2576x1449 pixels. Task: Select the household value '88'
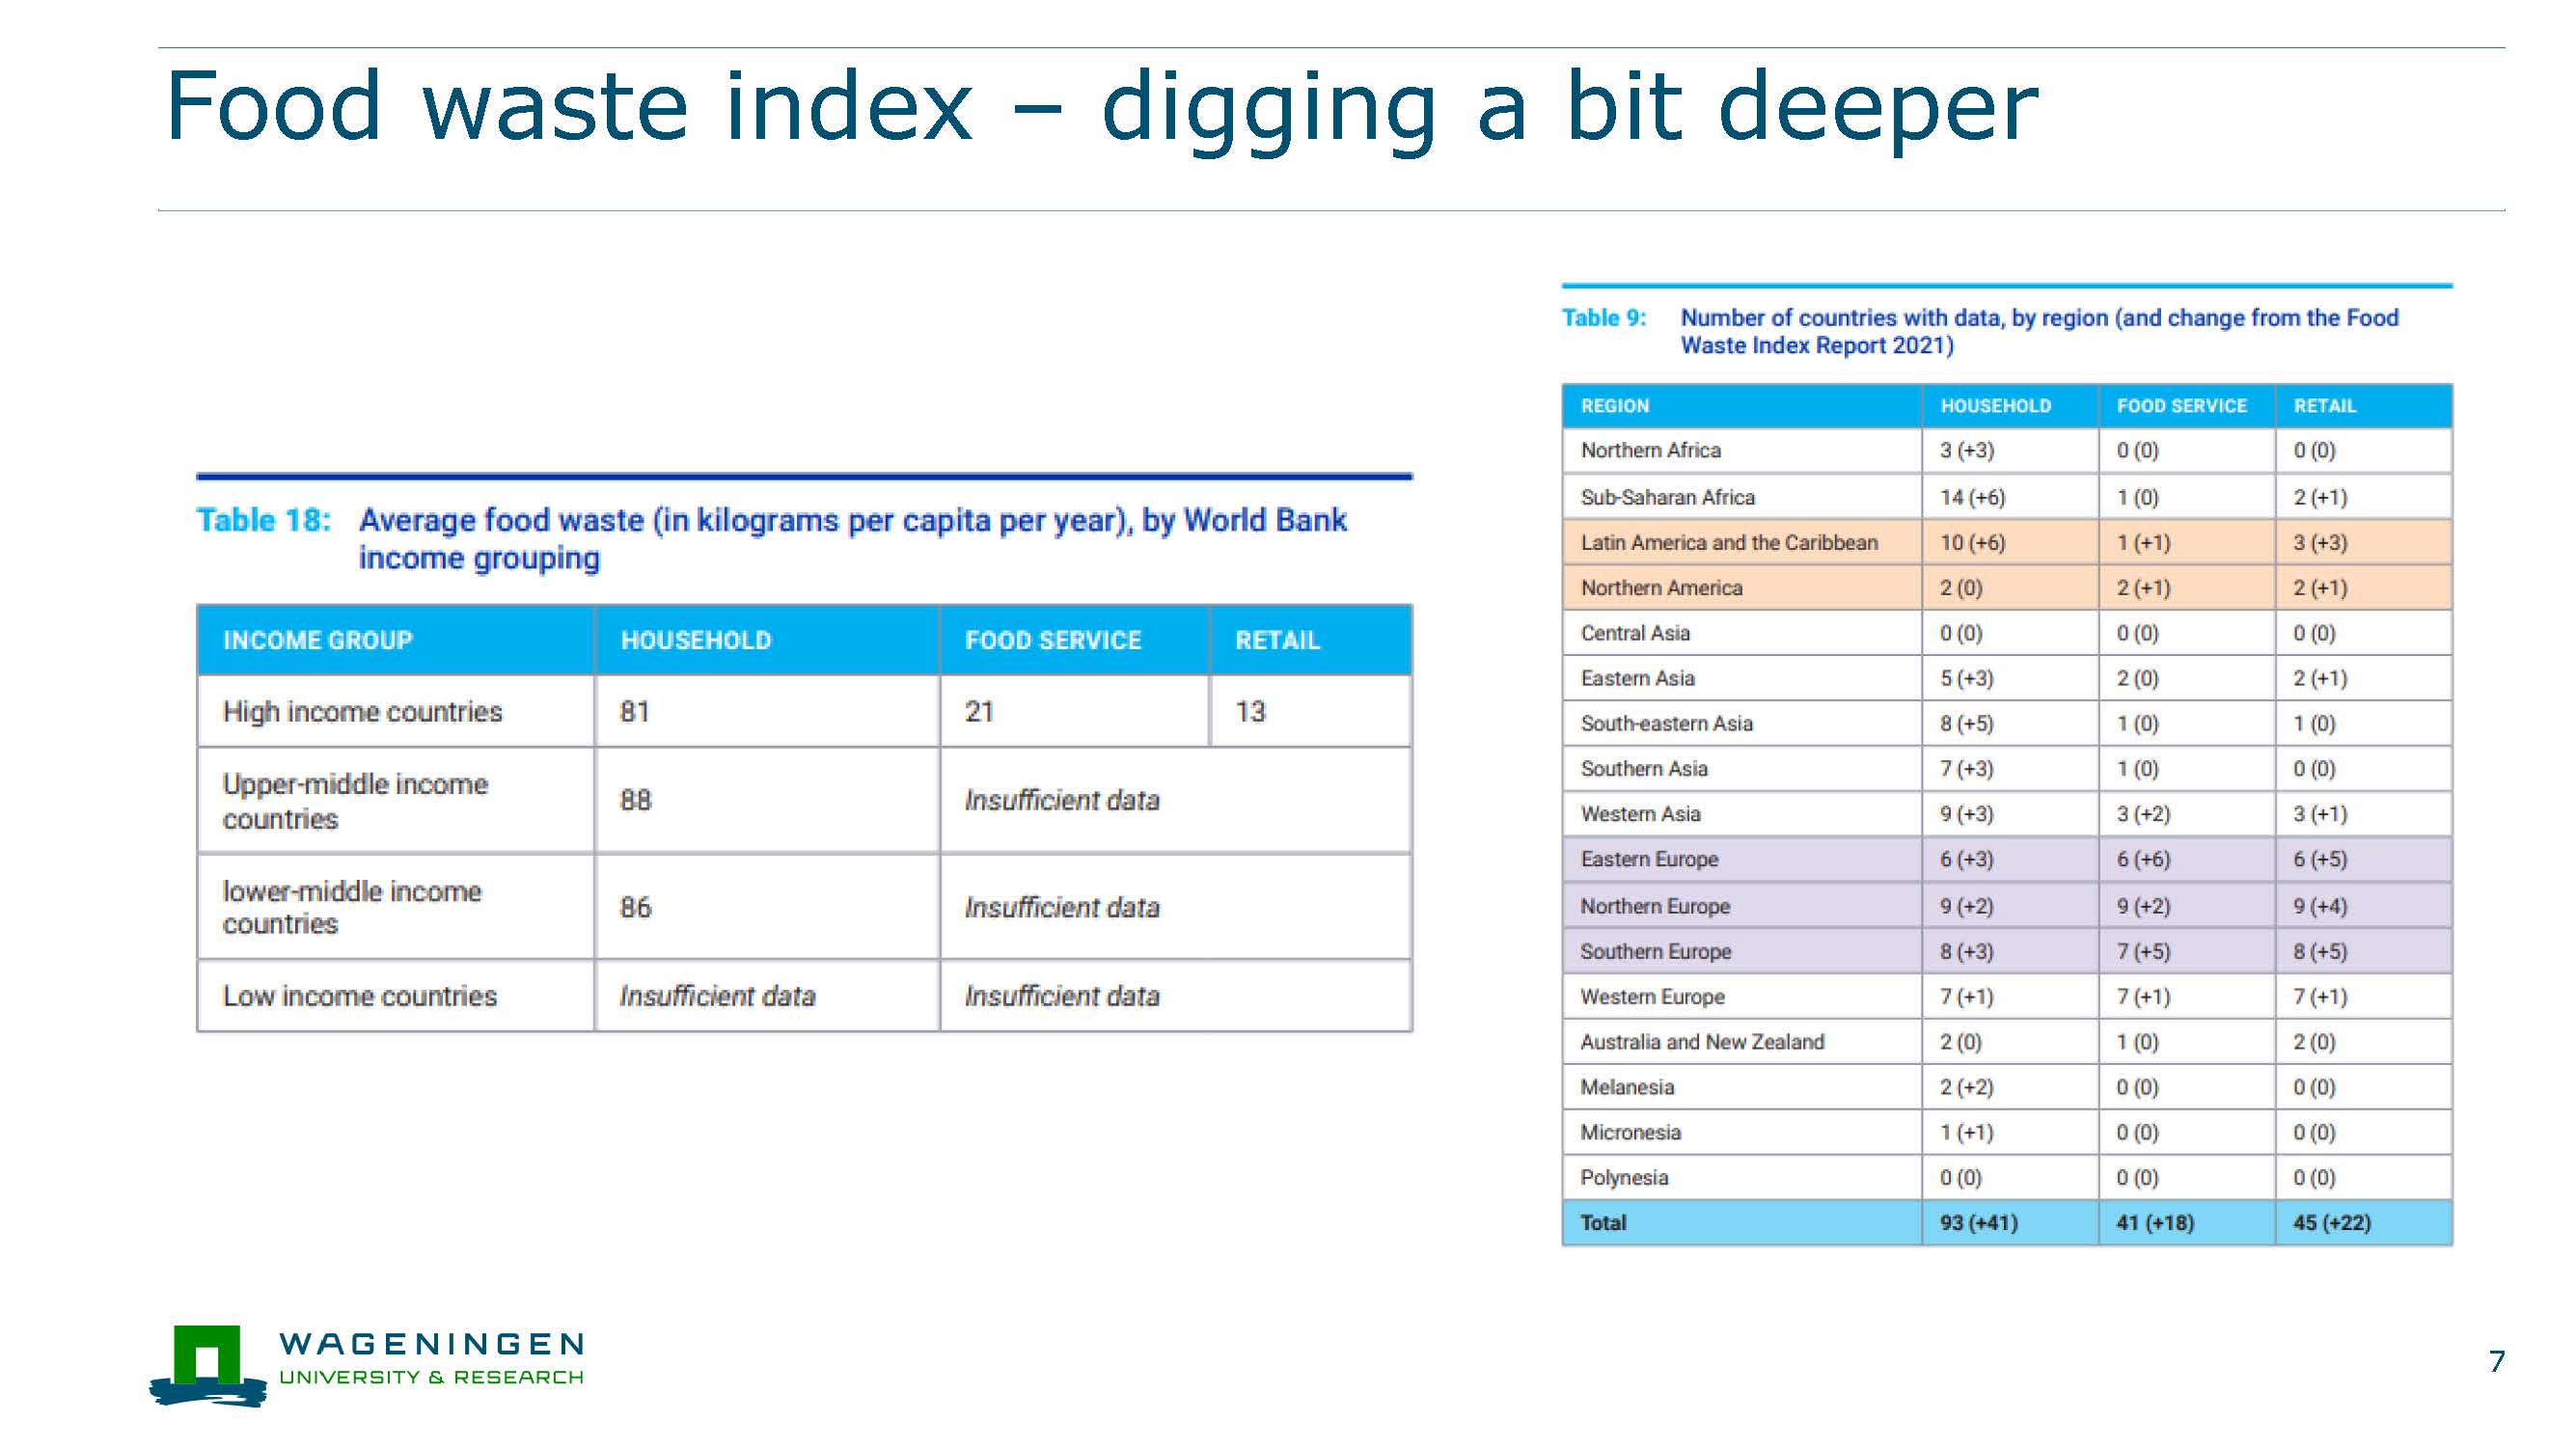click(635, 800)
